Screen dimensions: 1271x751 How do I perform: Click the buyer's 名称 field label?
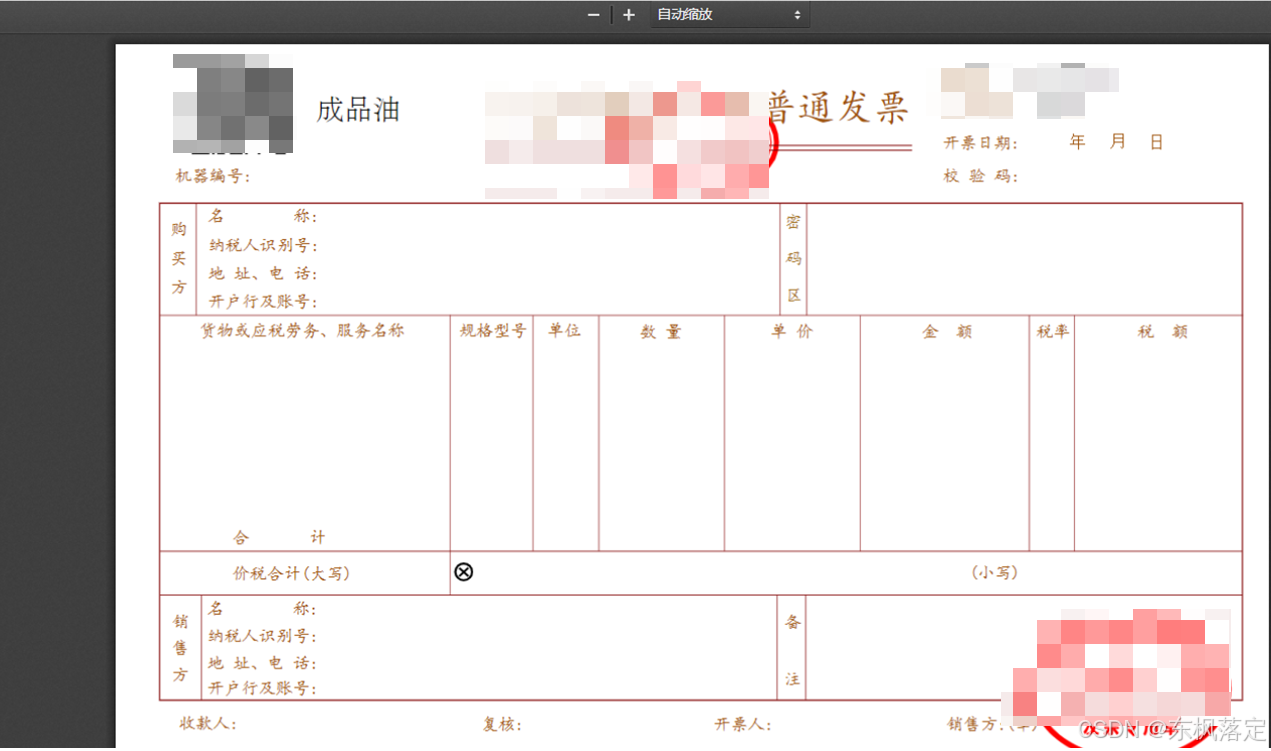[263, 217]
